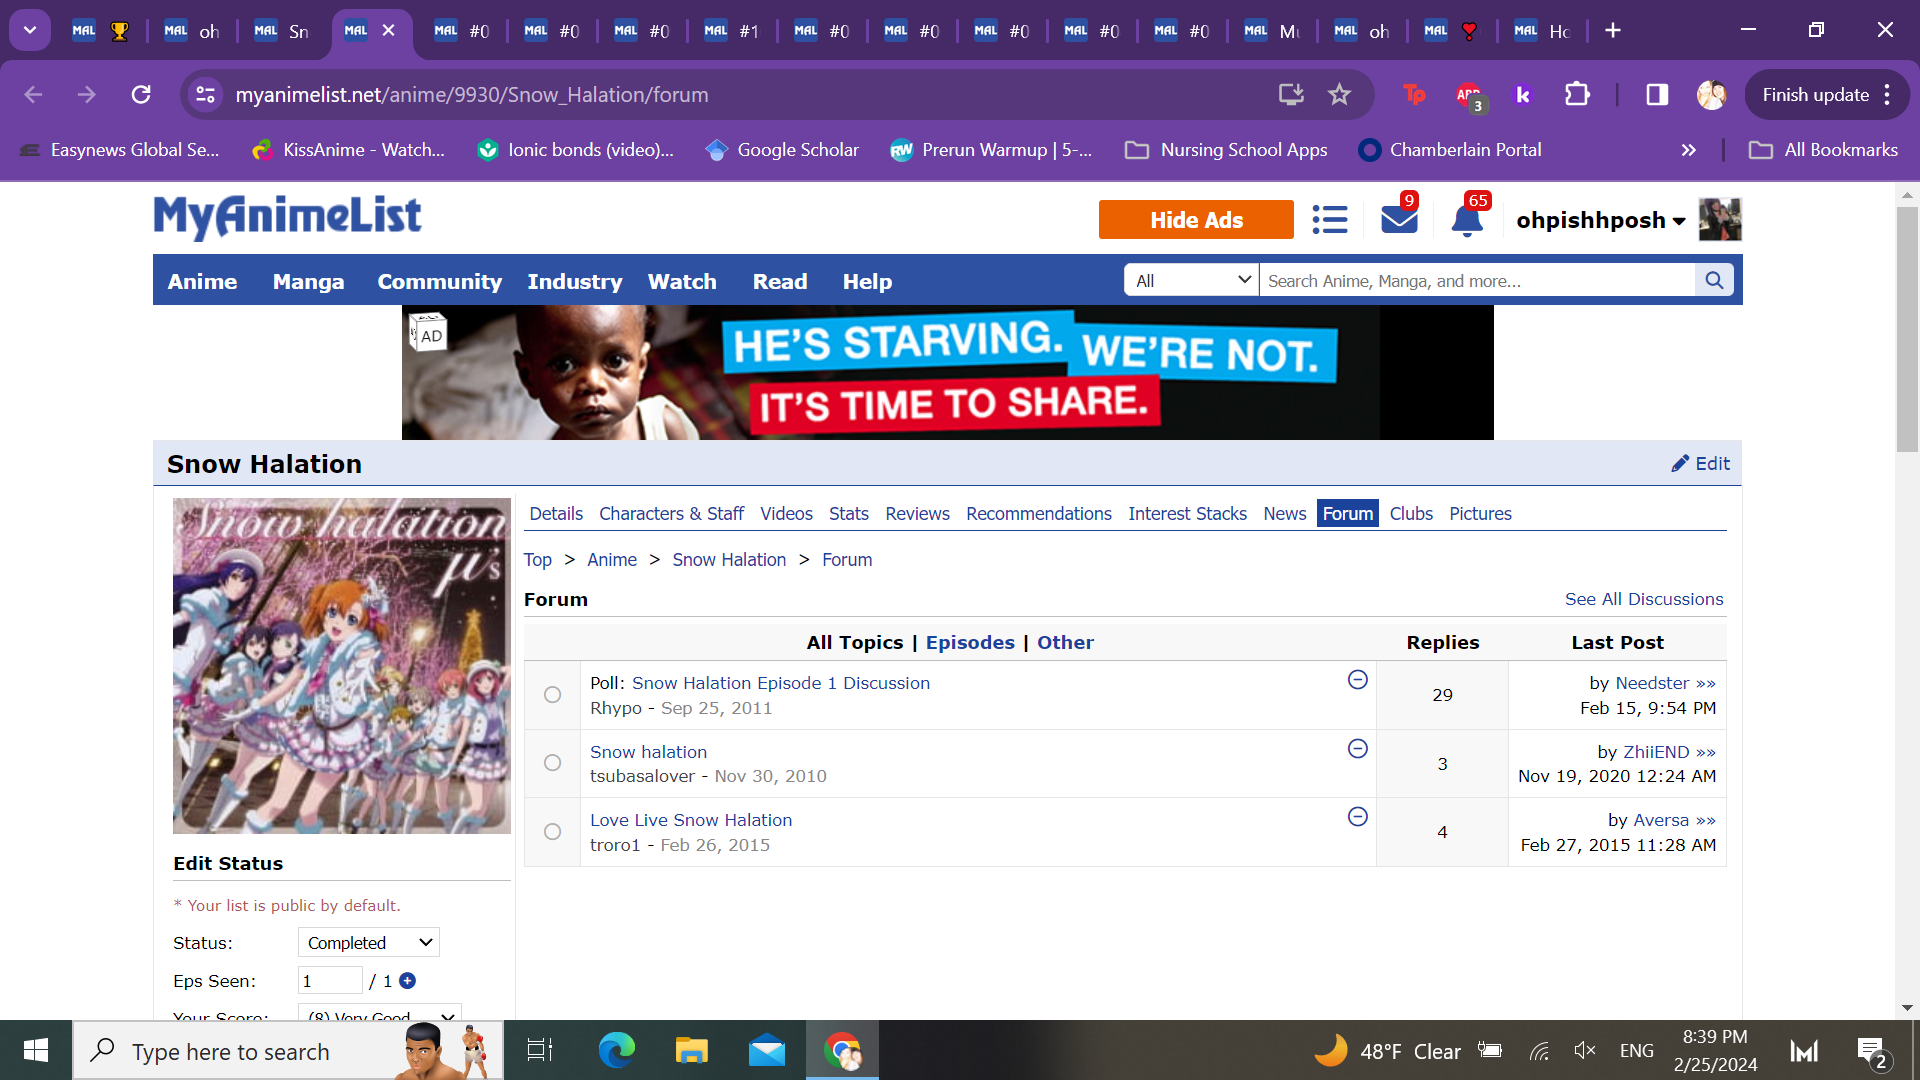Screen dimensions: 1920x1080
Task: Select radio button for Love Live topic
Action: coord(552,832)
